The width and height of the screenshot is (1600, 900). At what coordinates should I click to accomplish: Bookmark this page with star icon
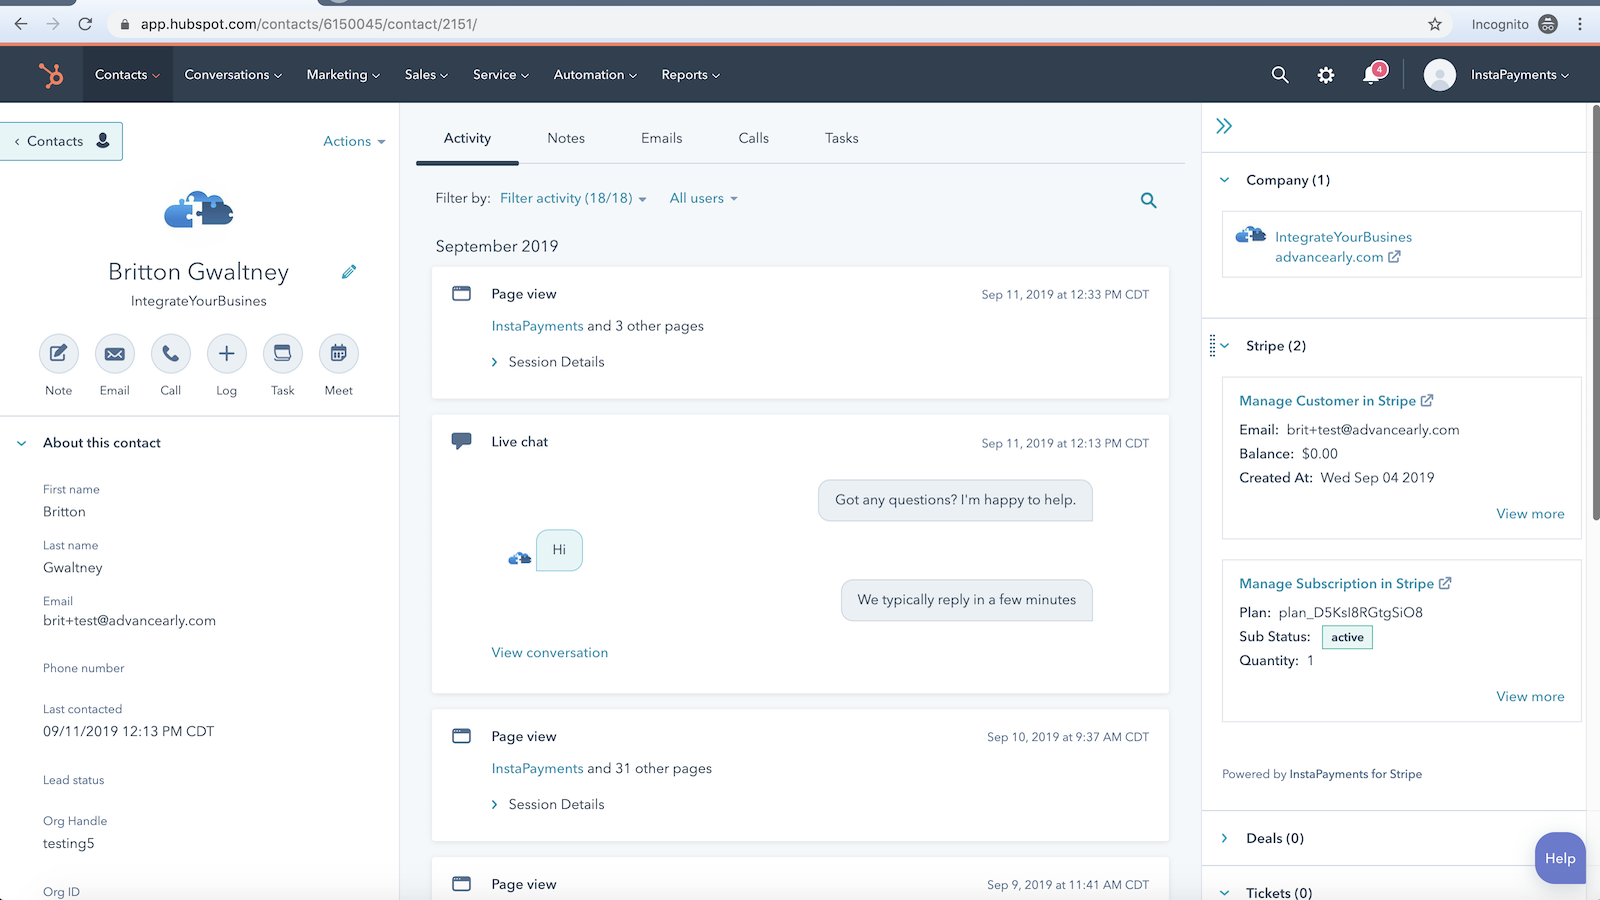(x=1435, y=24)
